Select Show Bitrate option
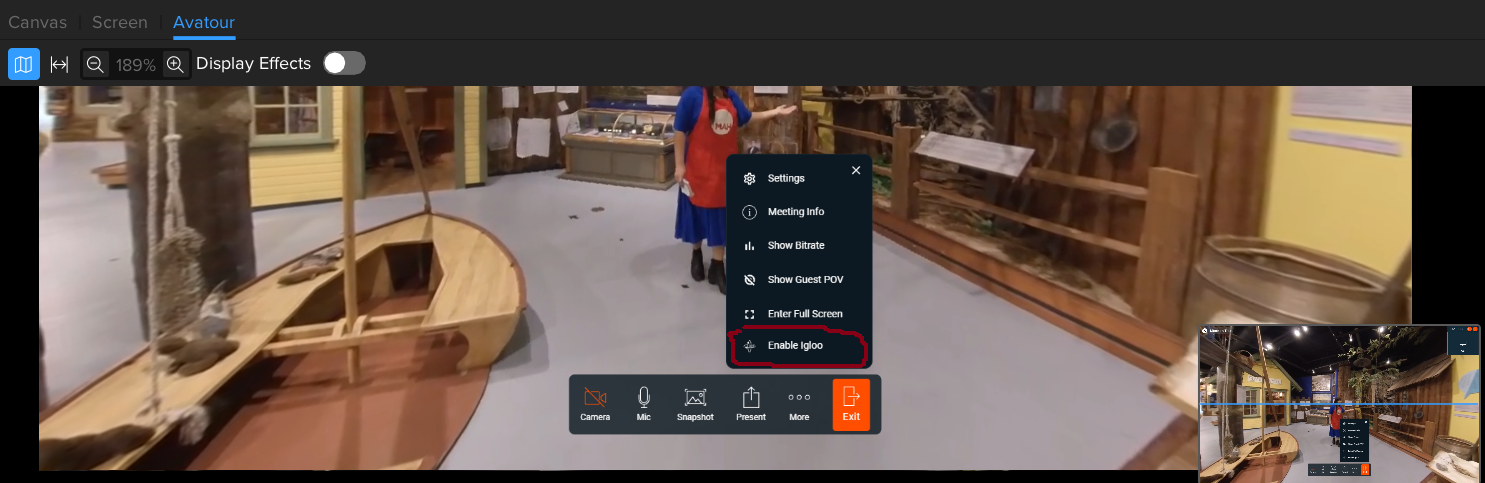This screenshot has height=483, width=1485. click(795, 246)
